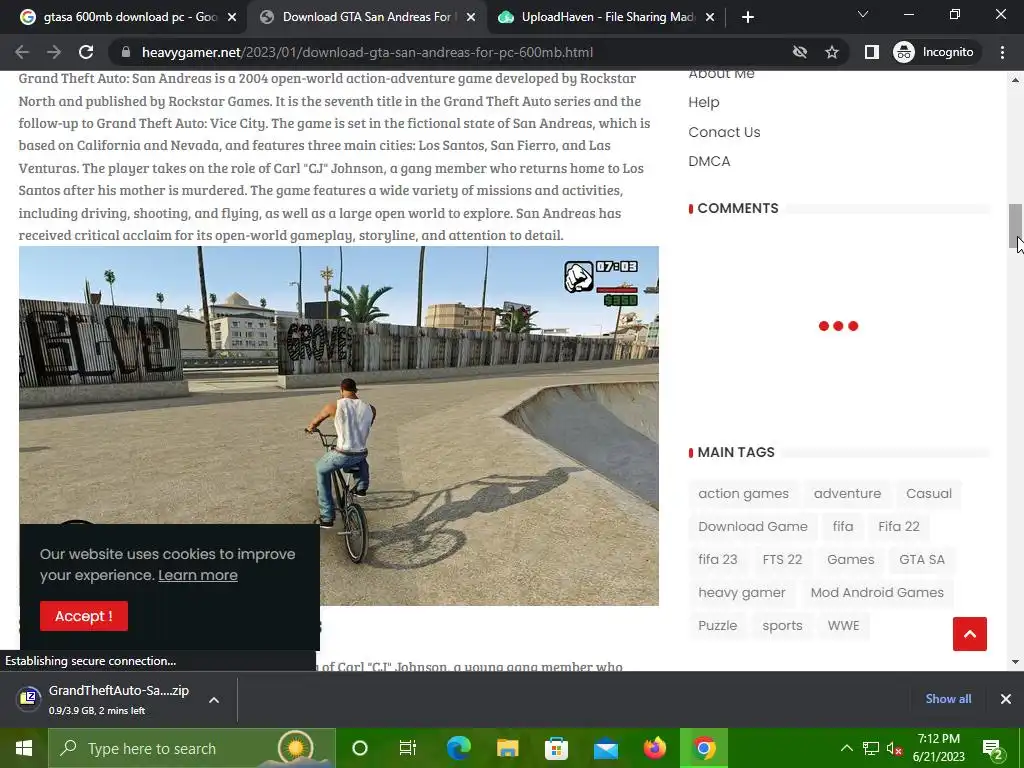
Task: Open a new browser tab
Action: click(x=748, y=17)
